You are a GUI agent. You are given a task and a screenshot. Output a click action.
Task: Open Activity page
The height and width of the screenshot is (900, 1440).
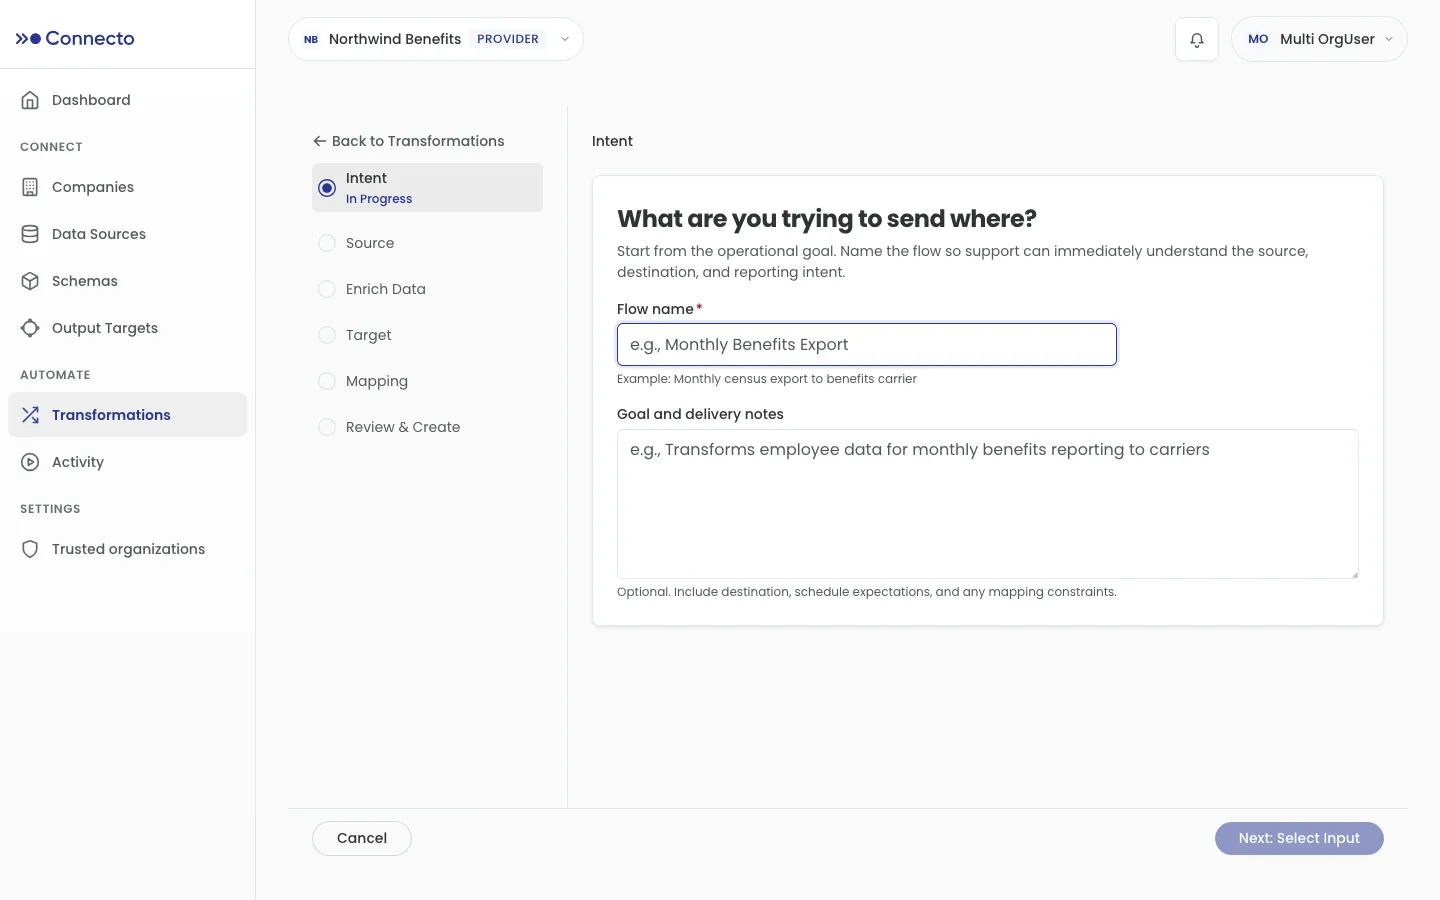[127, 462]
